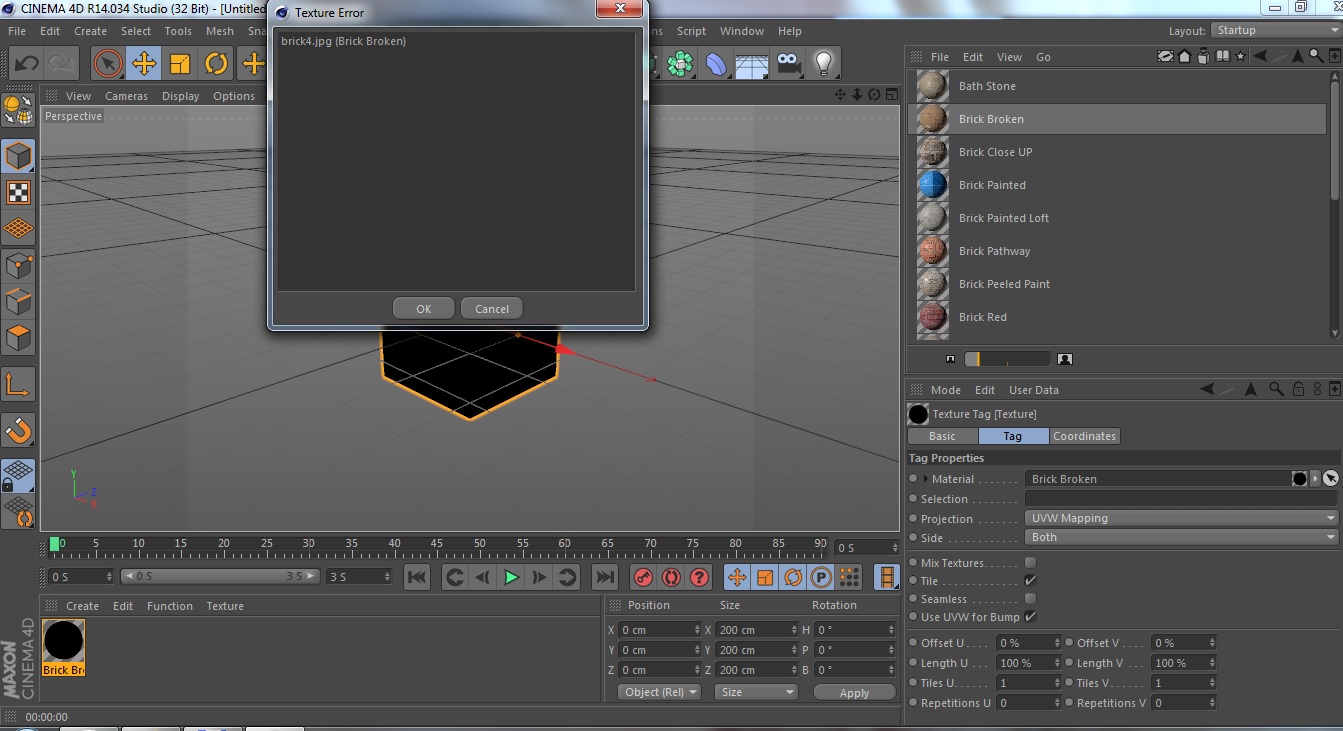
Task: Enable the Axis mode L-shaped icon
Action: click(x=19, y=384)
